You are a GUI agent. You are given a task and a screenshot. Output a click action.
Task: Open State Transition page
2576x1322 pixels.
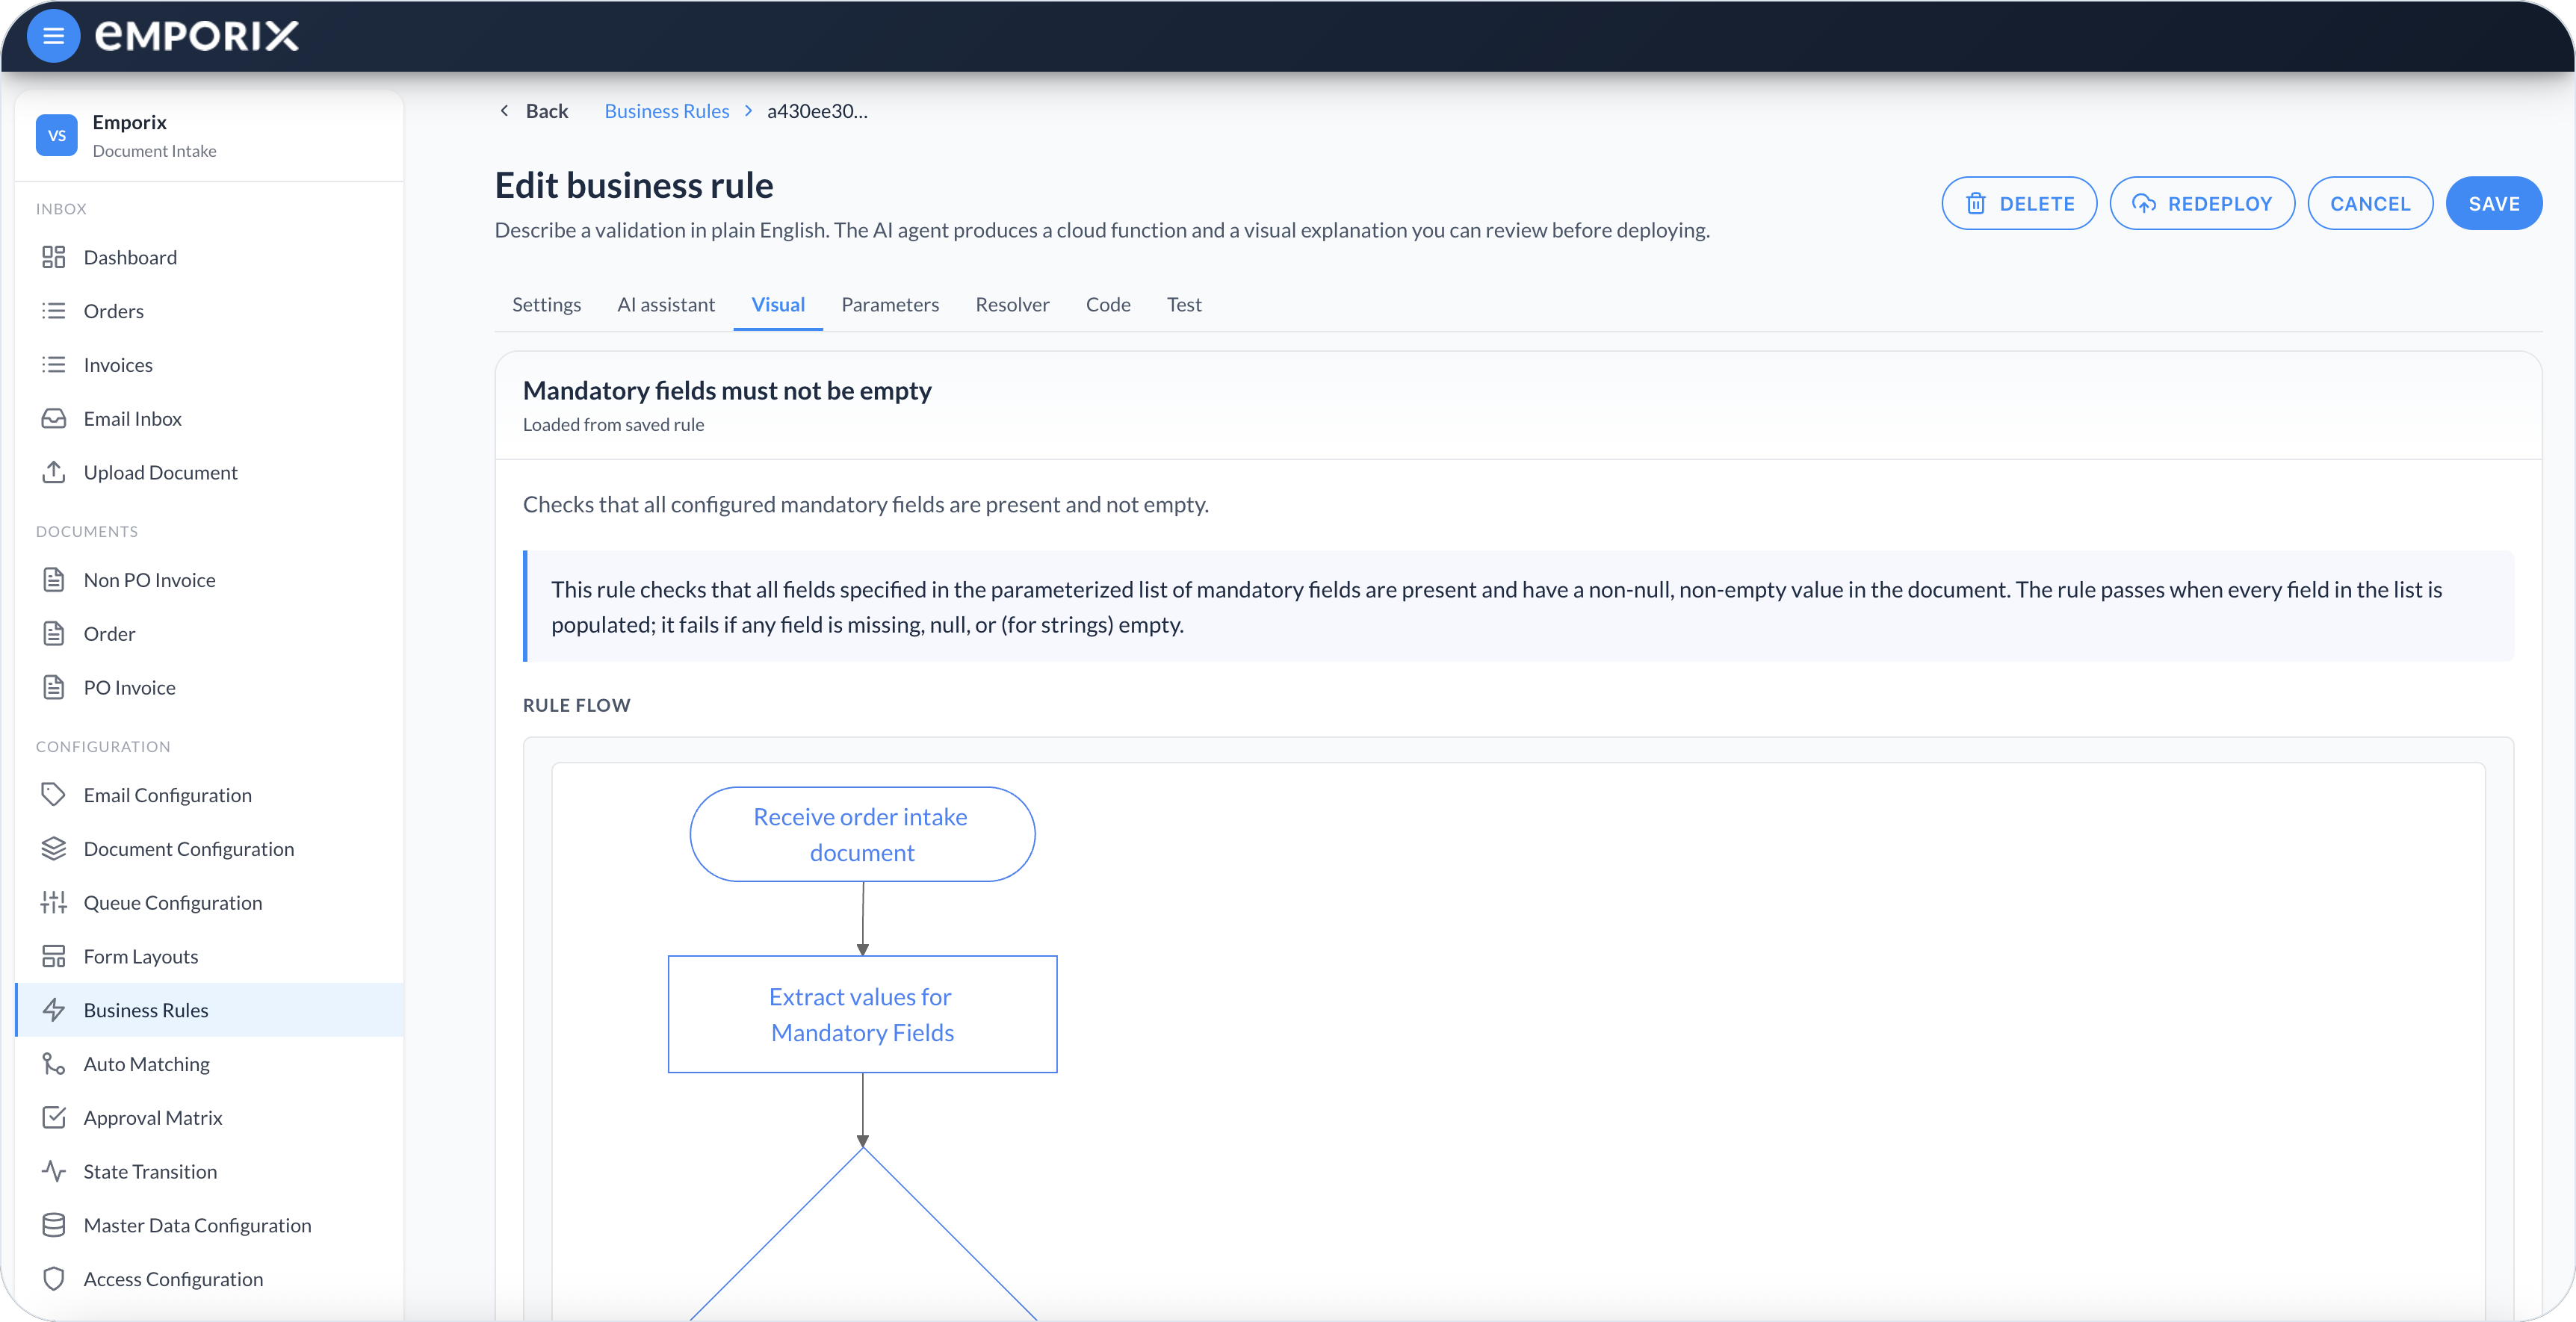tap(210, 1171)
